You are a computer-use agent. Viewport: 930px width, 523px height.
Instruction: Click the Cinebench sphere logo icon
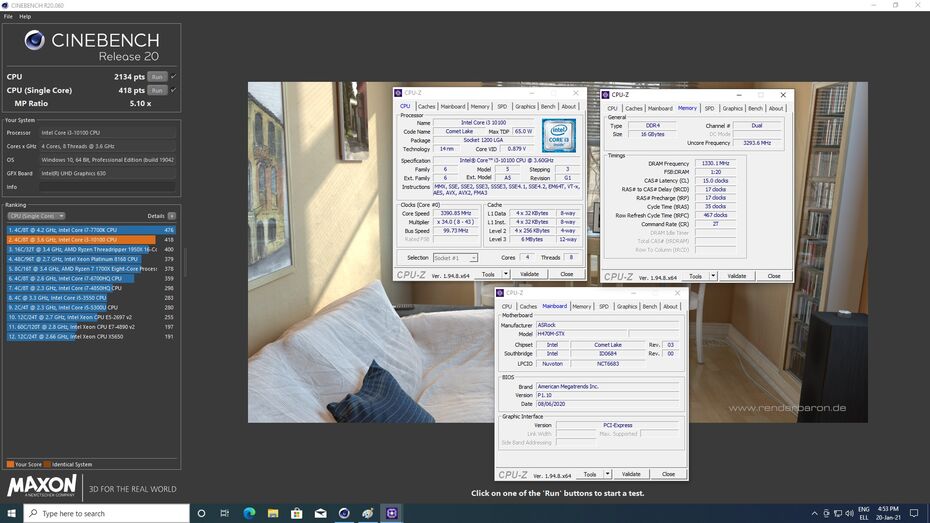(34, 40)
